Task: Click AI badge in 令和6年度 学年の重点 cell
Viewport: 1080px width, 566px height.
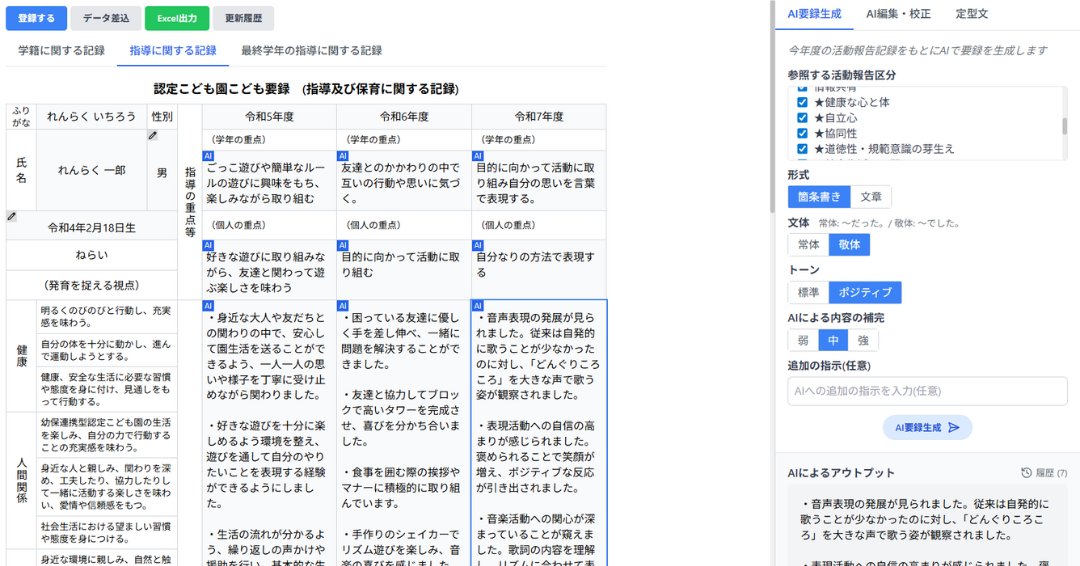Action: (x=343, y=156)
